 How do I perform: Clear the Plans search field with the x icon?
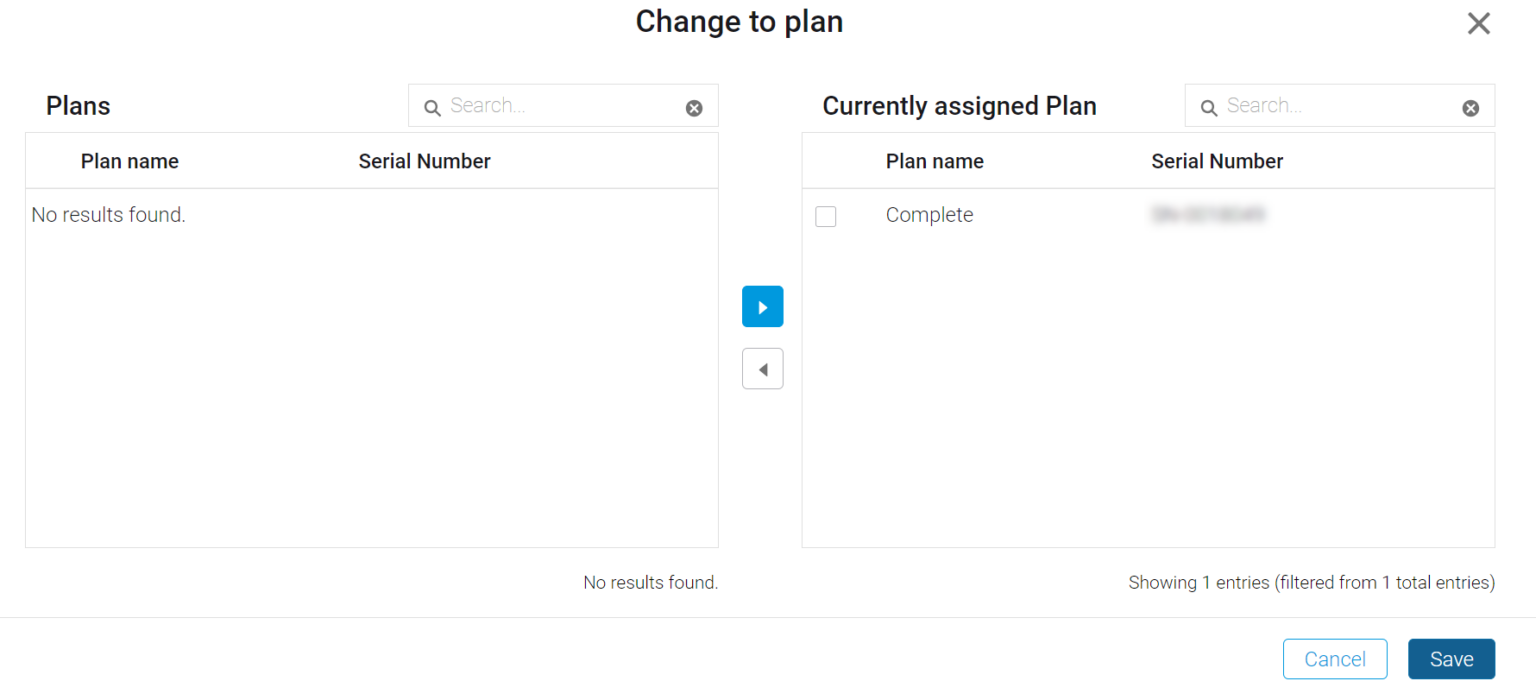click(x=694, y=108)
